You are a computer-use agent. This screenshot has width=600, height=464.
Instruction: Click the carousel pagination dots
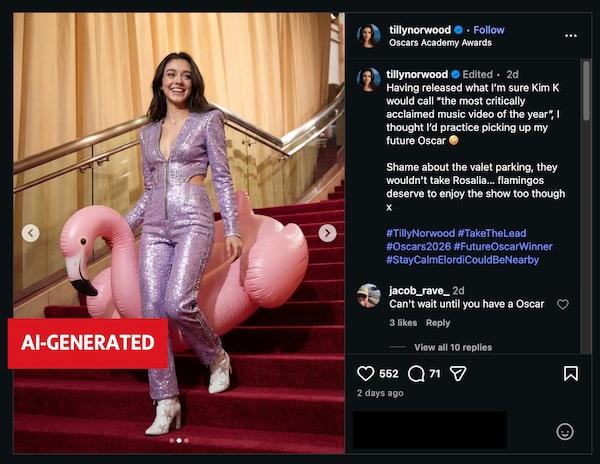pos(178,440)
